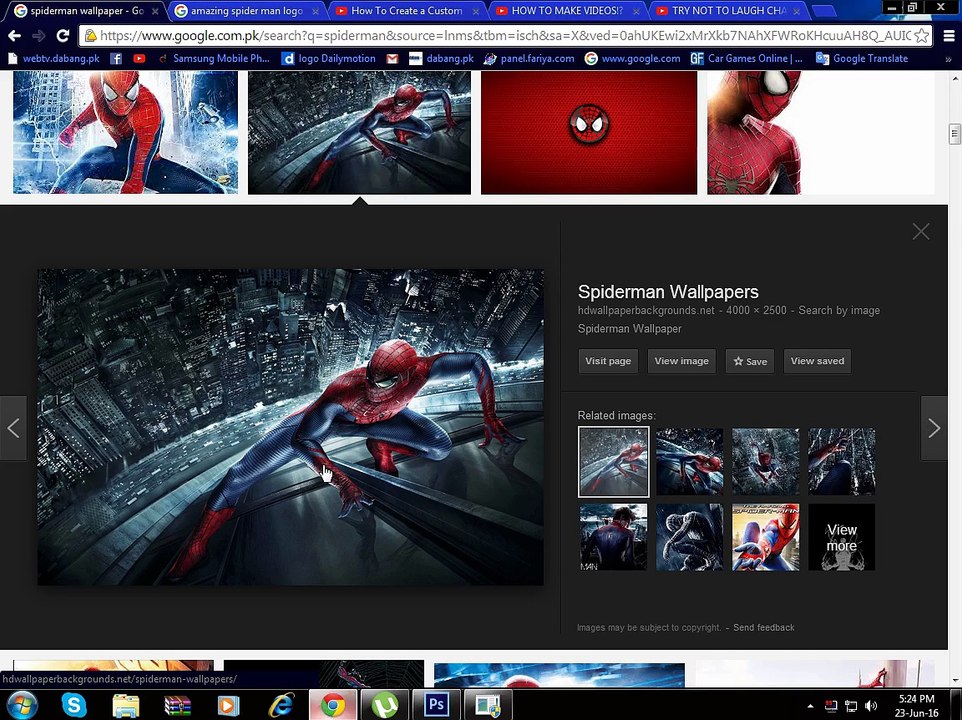Close the image preview panel
Viewport: 962px width, 720px height.
[921, 231]
